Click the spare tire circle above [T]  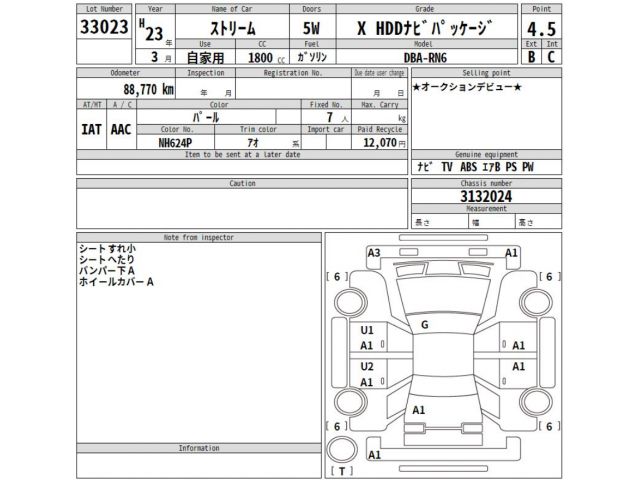click(342, 450)
